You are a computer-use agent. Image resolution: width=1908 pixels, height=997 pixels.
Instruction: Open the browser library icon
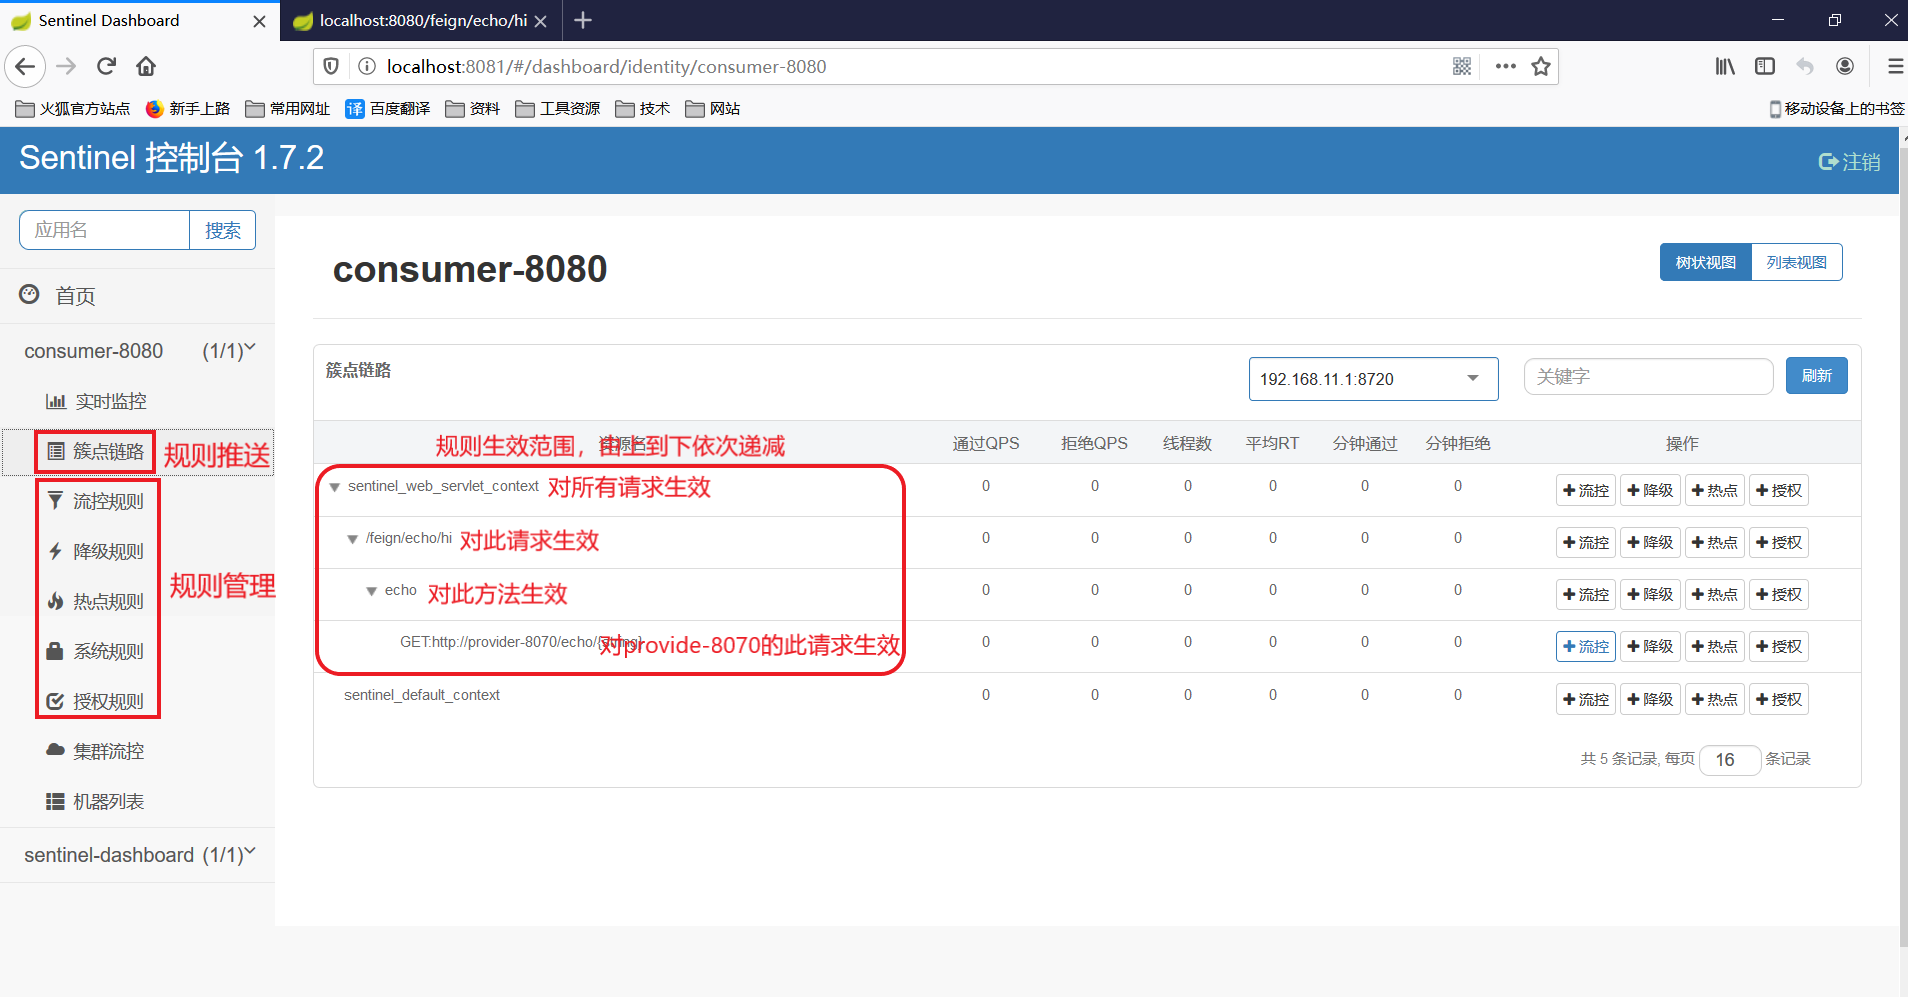[x=1725, y=67]
